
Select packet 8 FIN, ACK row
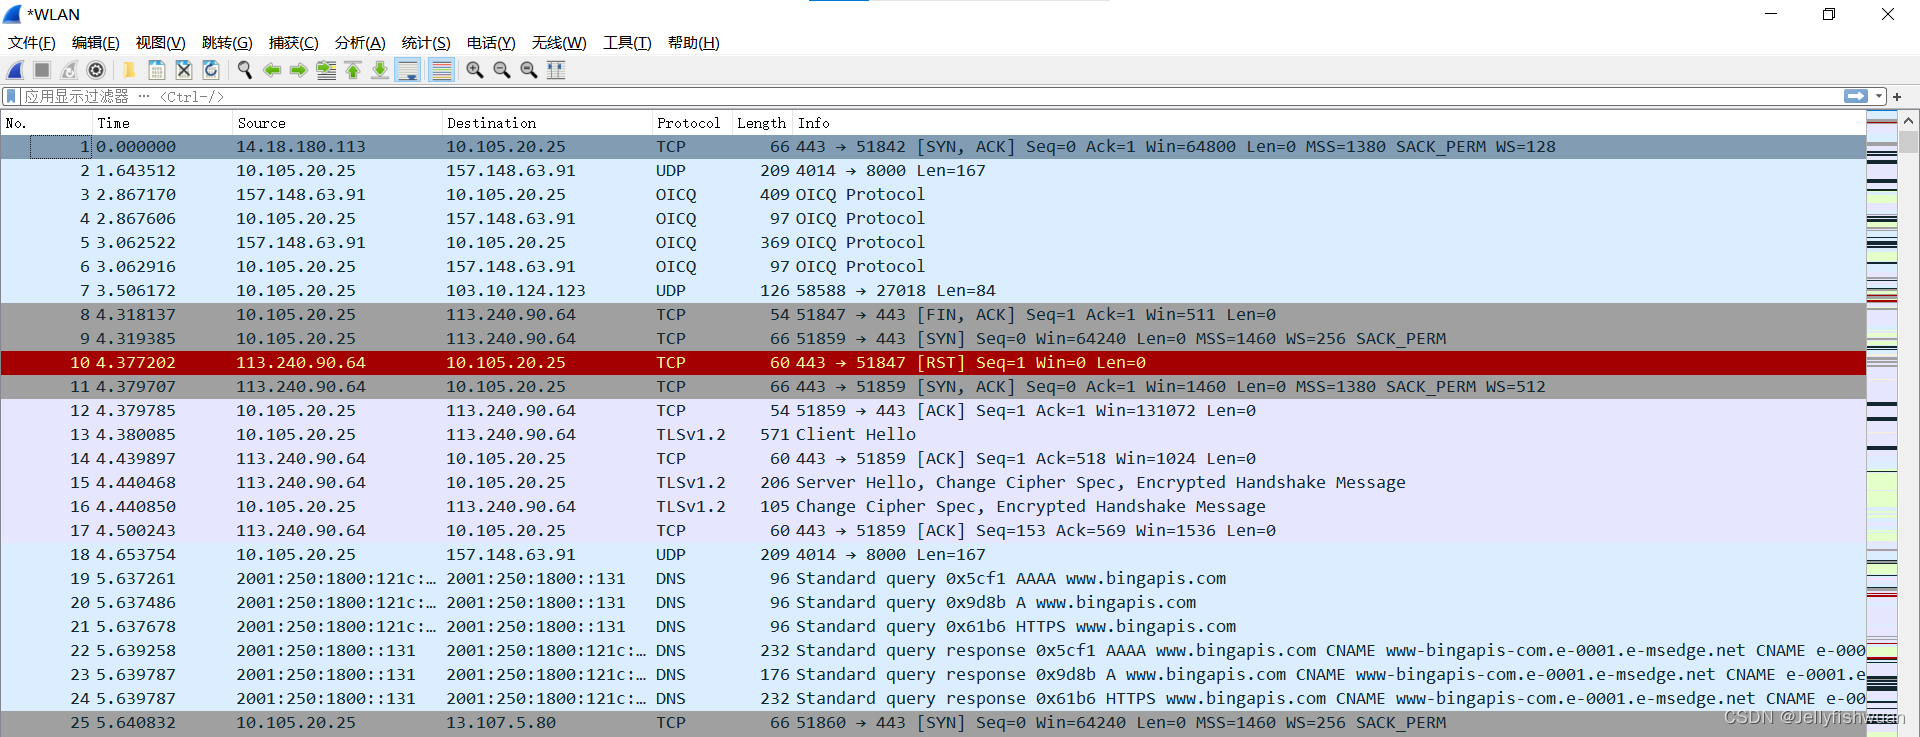click(x=933, y=315)
